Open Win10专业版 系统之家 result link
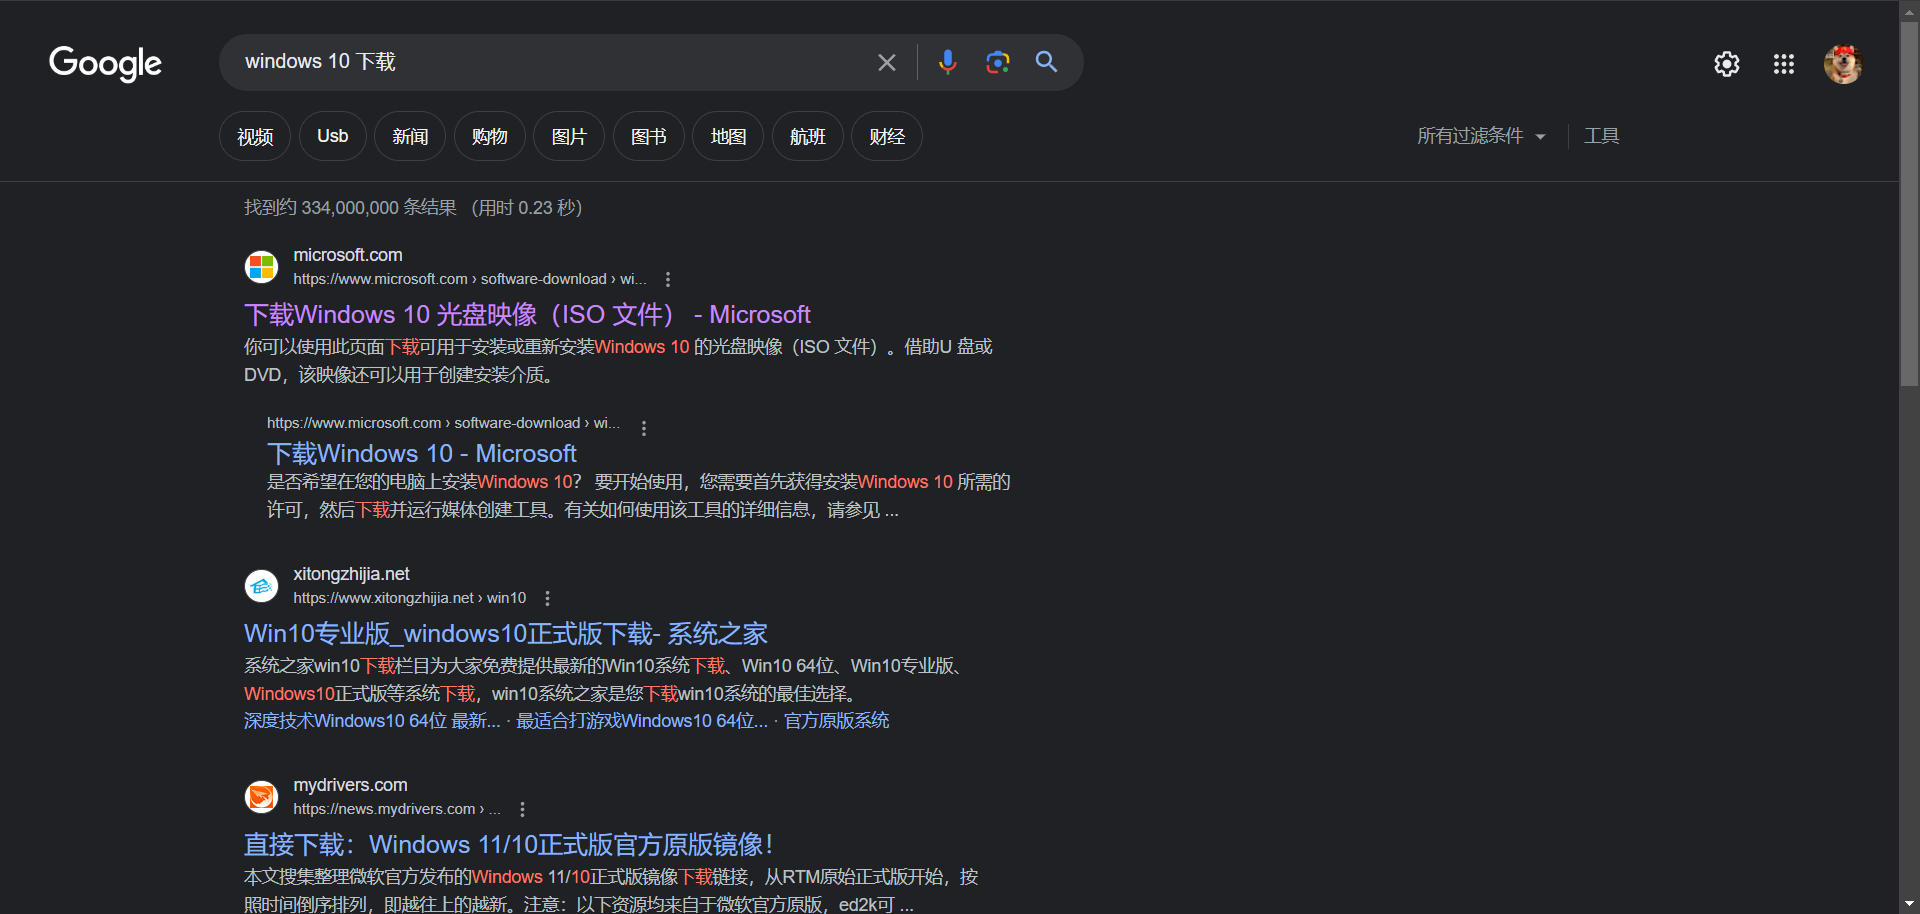 [506, 634]
